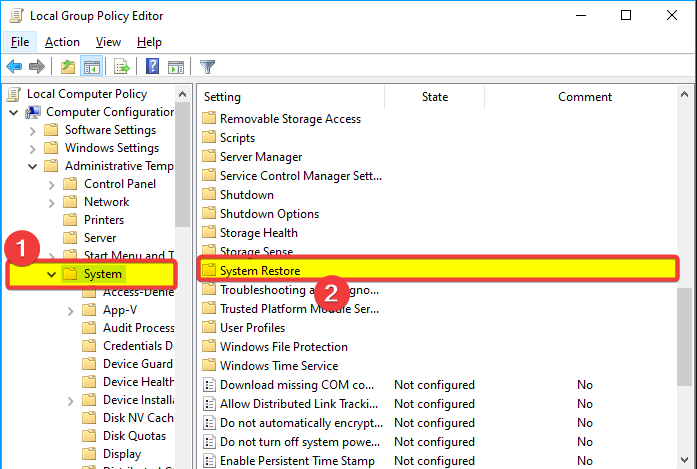Expand the Network tree node
Viewport: 697px width, 469px height.
[x=52, y=203]
